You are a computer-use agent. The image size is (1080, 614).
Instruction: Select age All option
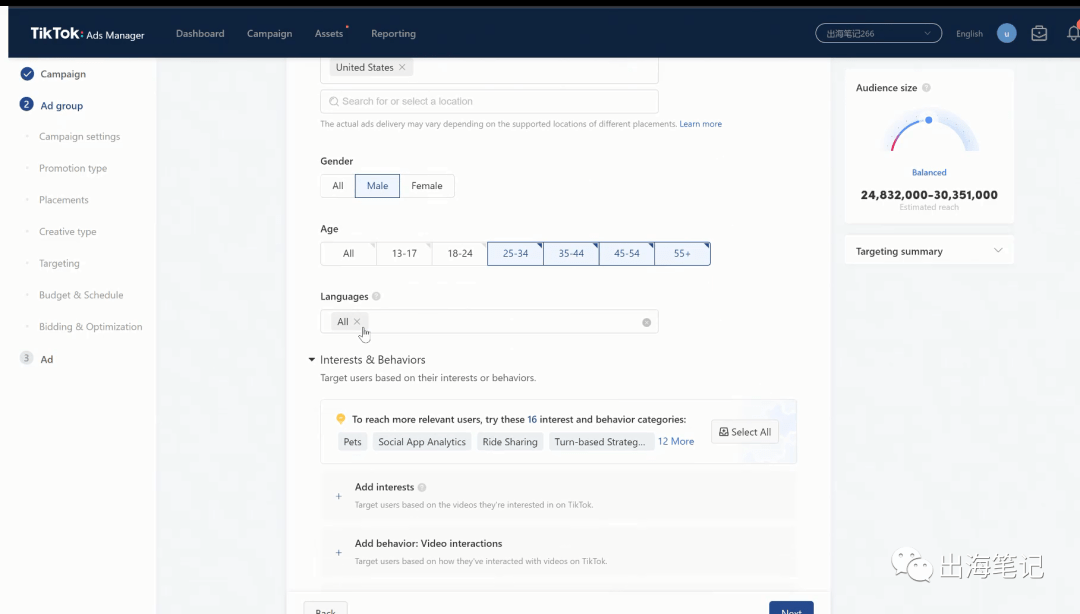pyautogui.click(x=349, y=254)
